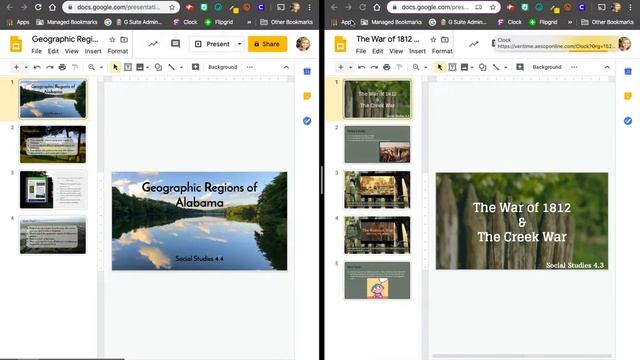
Task: Insert image in Geographic Regions window
Action: (x=140, y=67)
